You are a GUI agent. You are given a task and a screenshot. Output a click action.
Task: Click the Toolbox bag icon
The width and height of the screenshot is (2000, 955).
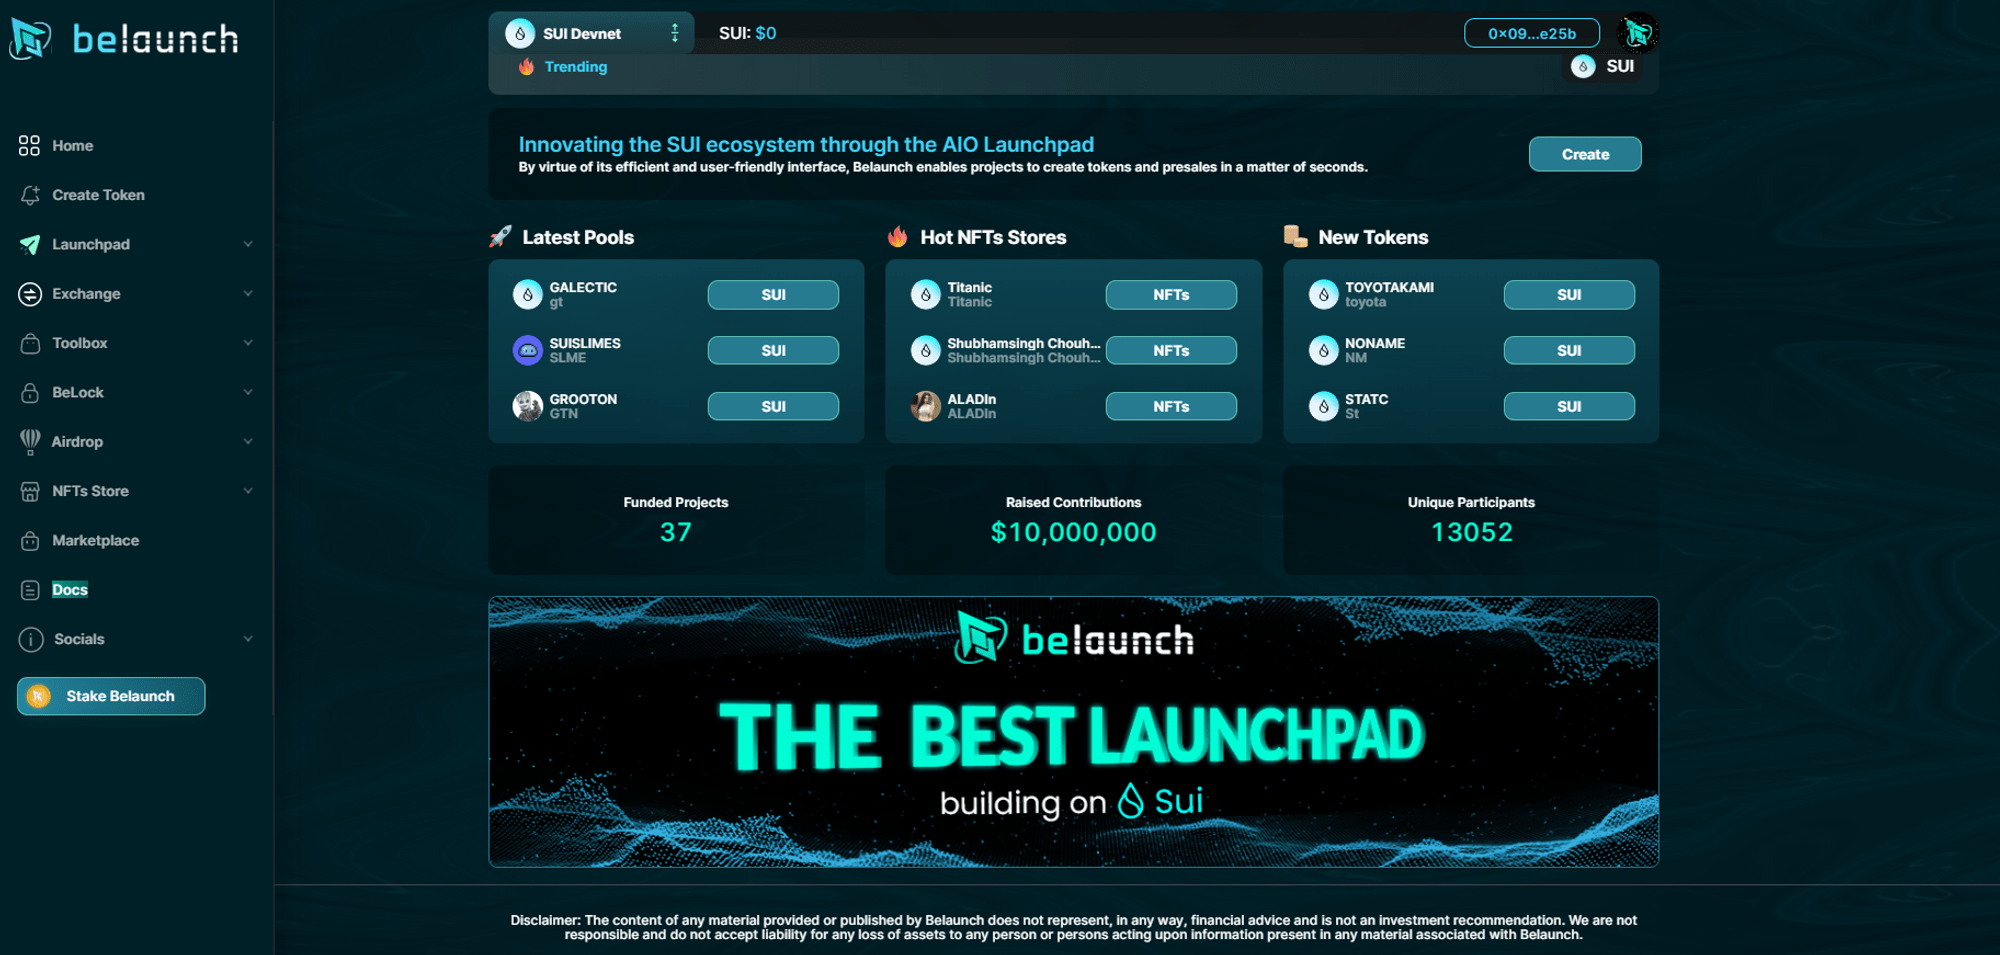(30, 343)
